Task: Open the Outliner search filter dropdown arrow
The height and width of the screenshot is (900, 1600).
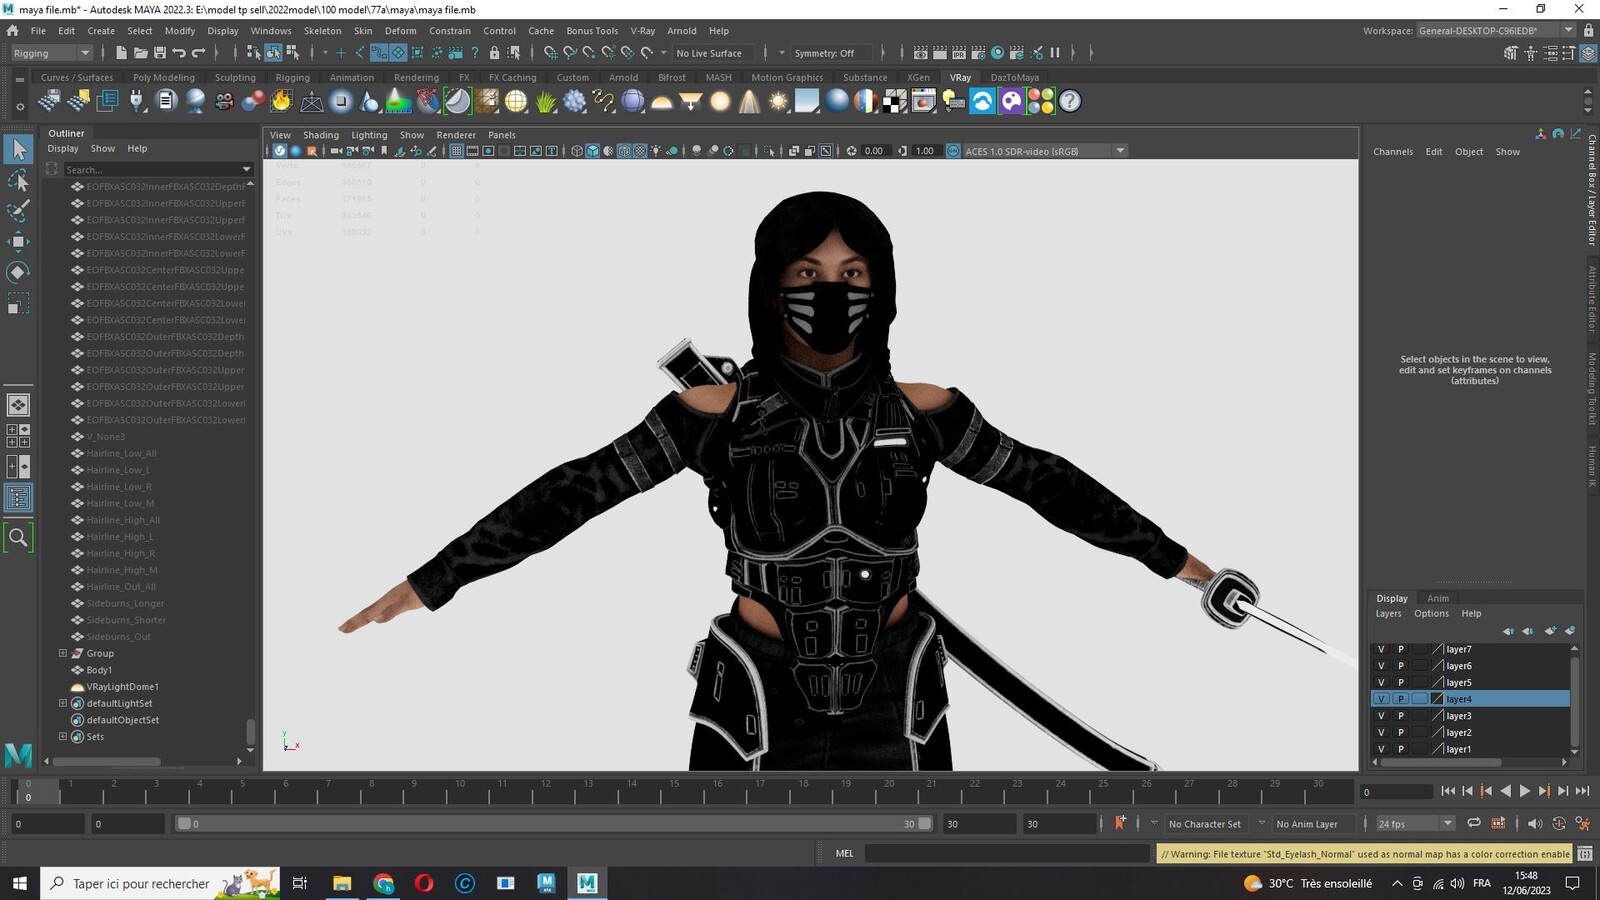Action: (246, 169)
